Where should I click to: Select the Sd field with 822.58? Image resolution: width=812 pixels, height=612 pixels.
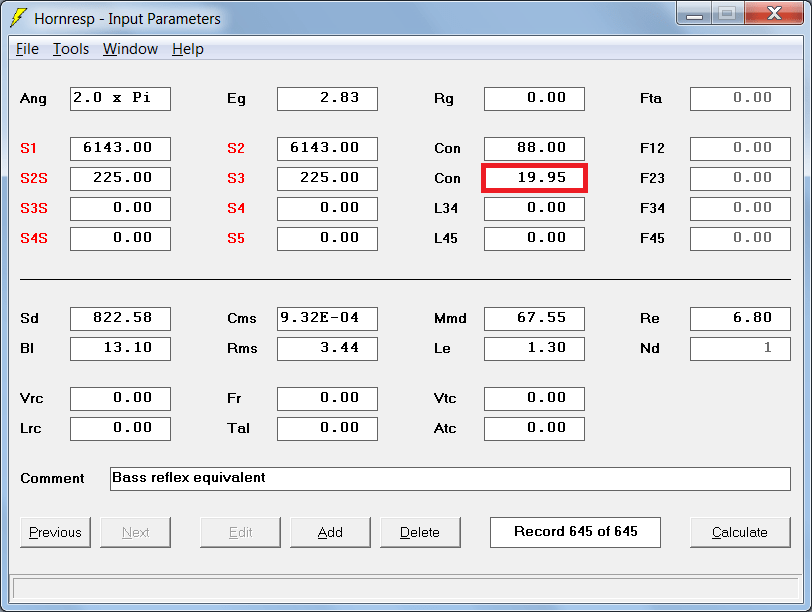pos(120,319)
